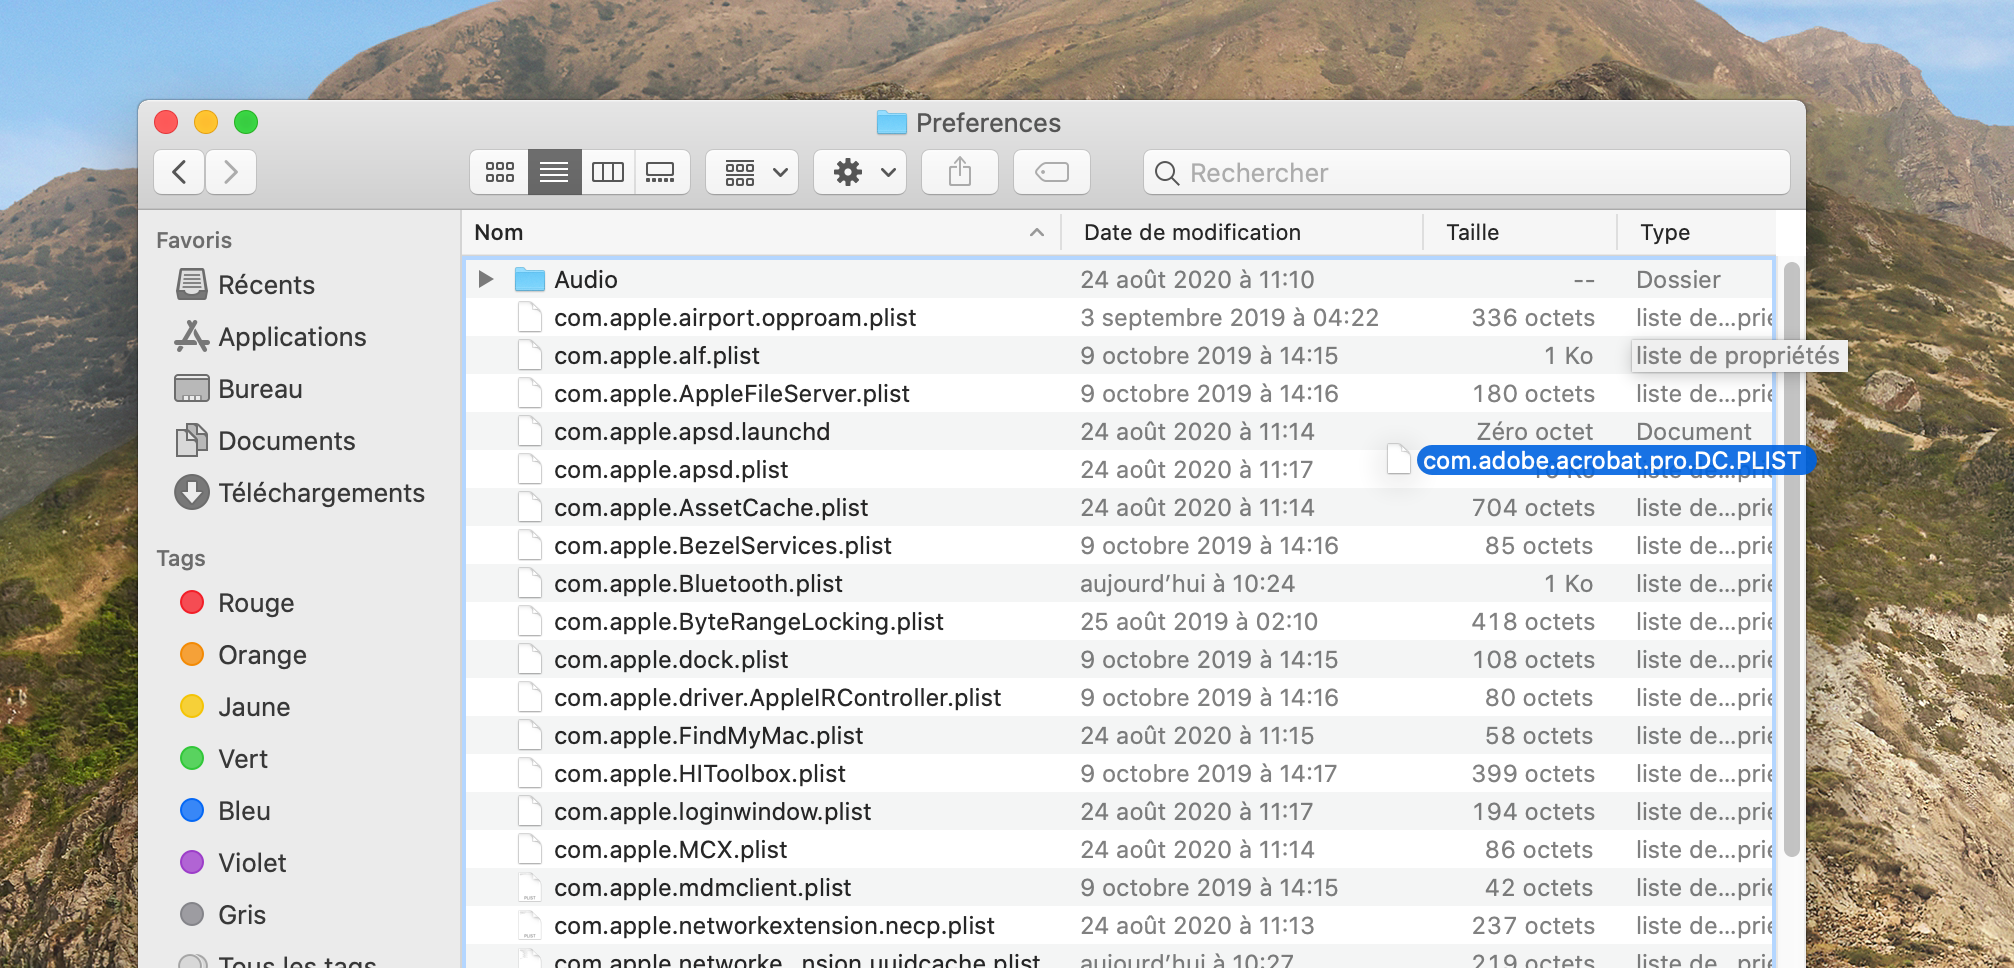
Task: Switch to column view mode
Action: [607, 172]
